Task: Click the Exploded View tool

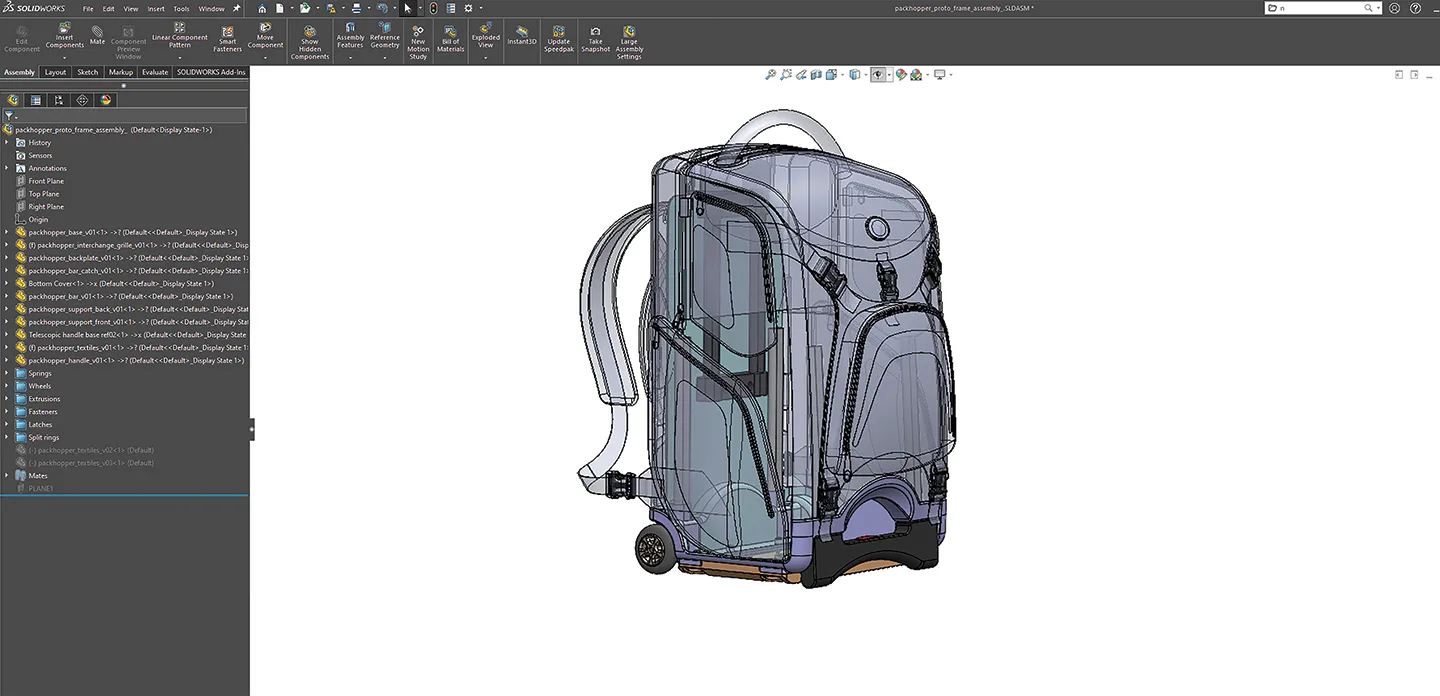Action: pos(485,36)
